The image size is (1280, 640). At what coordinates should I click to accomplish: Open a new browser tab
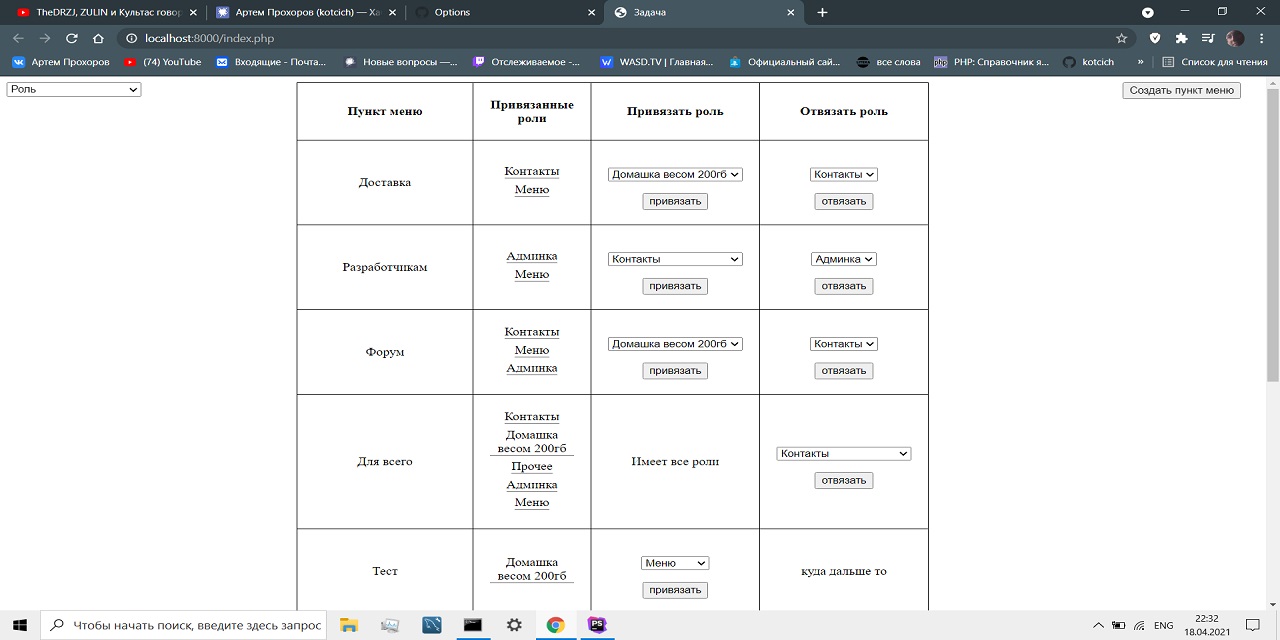tap(822, 12)
